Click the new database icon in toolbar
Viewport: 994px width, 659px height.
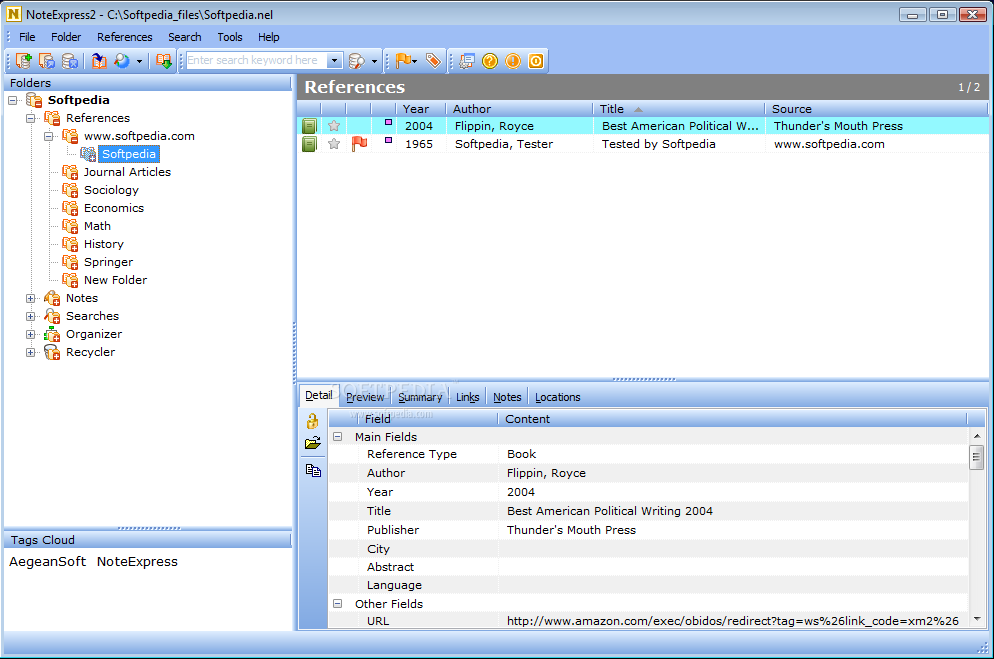point(23,61)
